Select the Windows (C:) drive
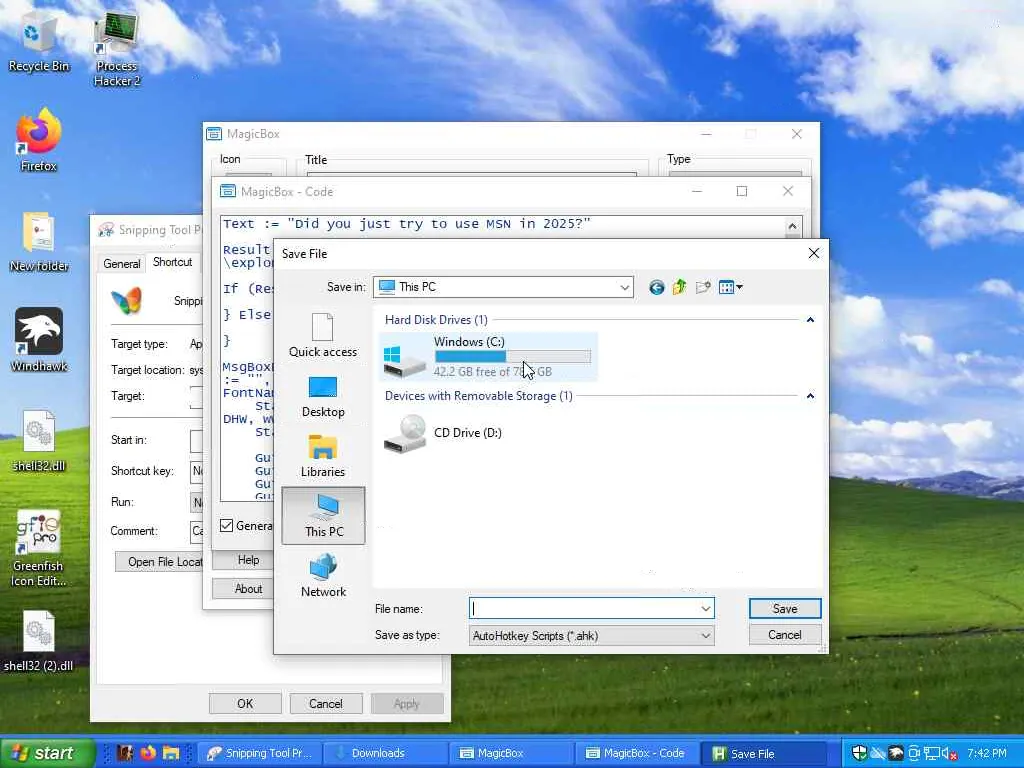1024x768 pixels. click(488, 357)
